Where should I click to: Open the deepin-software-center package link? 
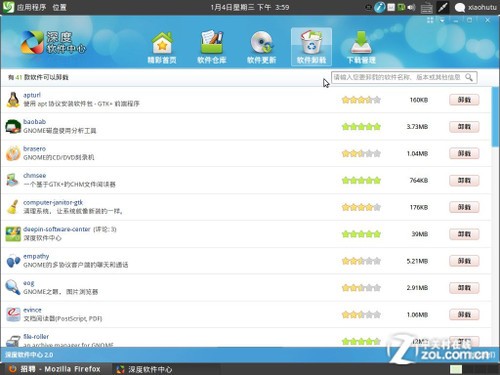point(57,229)
